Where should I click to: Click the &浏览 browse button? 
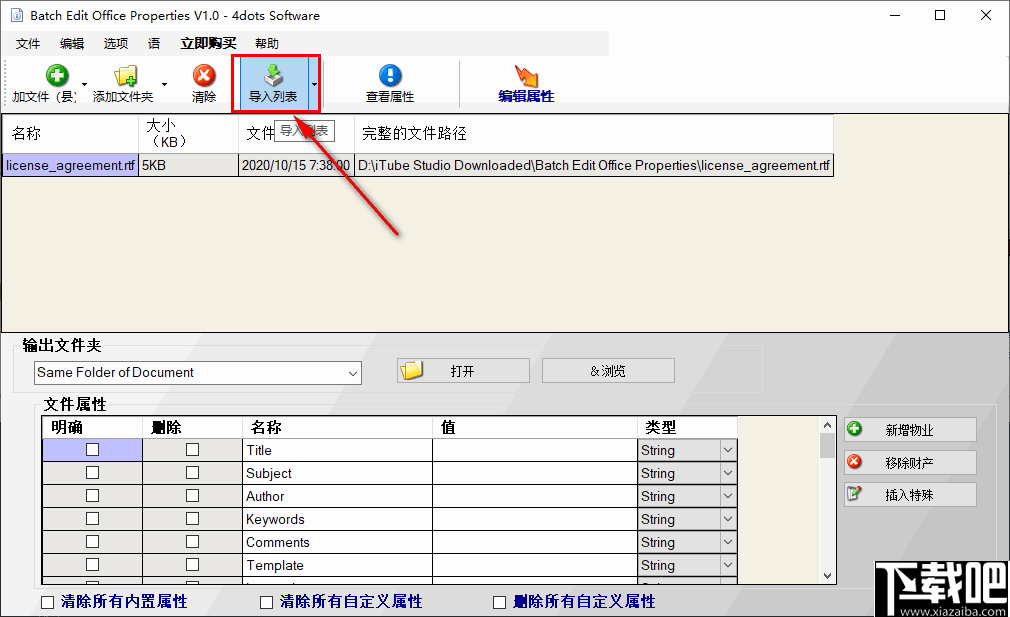pyautogui.click(x=607, y=369)
